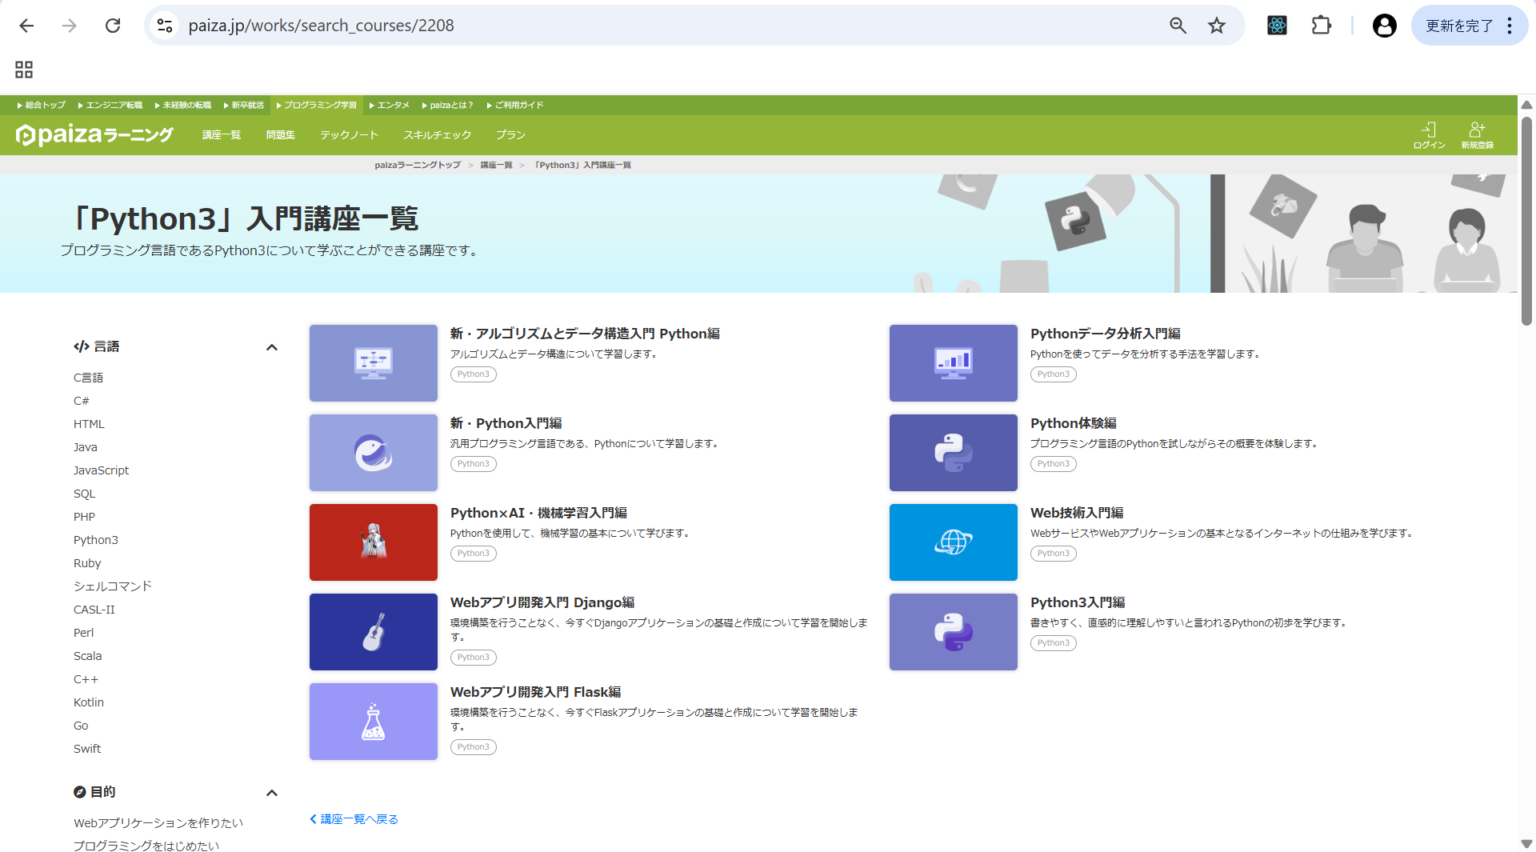The width and height of the screenshot is (1536, 852).
Task: Follow the 講座一覧へ戻る link
Action: [x=354, y=818]
